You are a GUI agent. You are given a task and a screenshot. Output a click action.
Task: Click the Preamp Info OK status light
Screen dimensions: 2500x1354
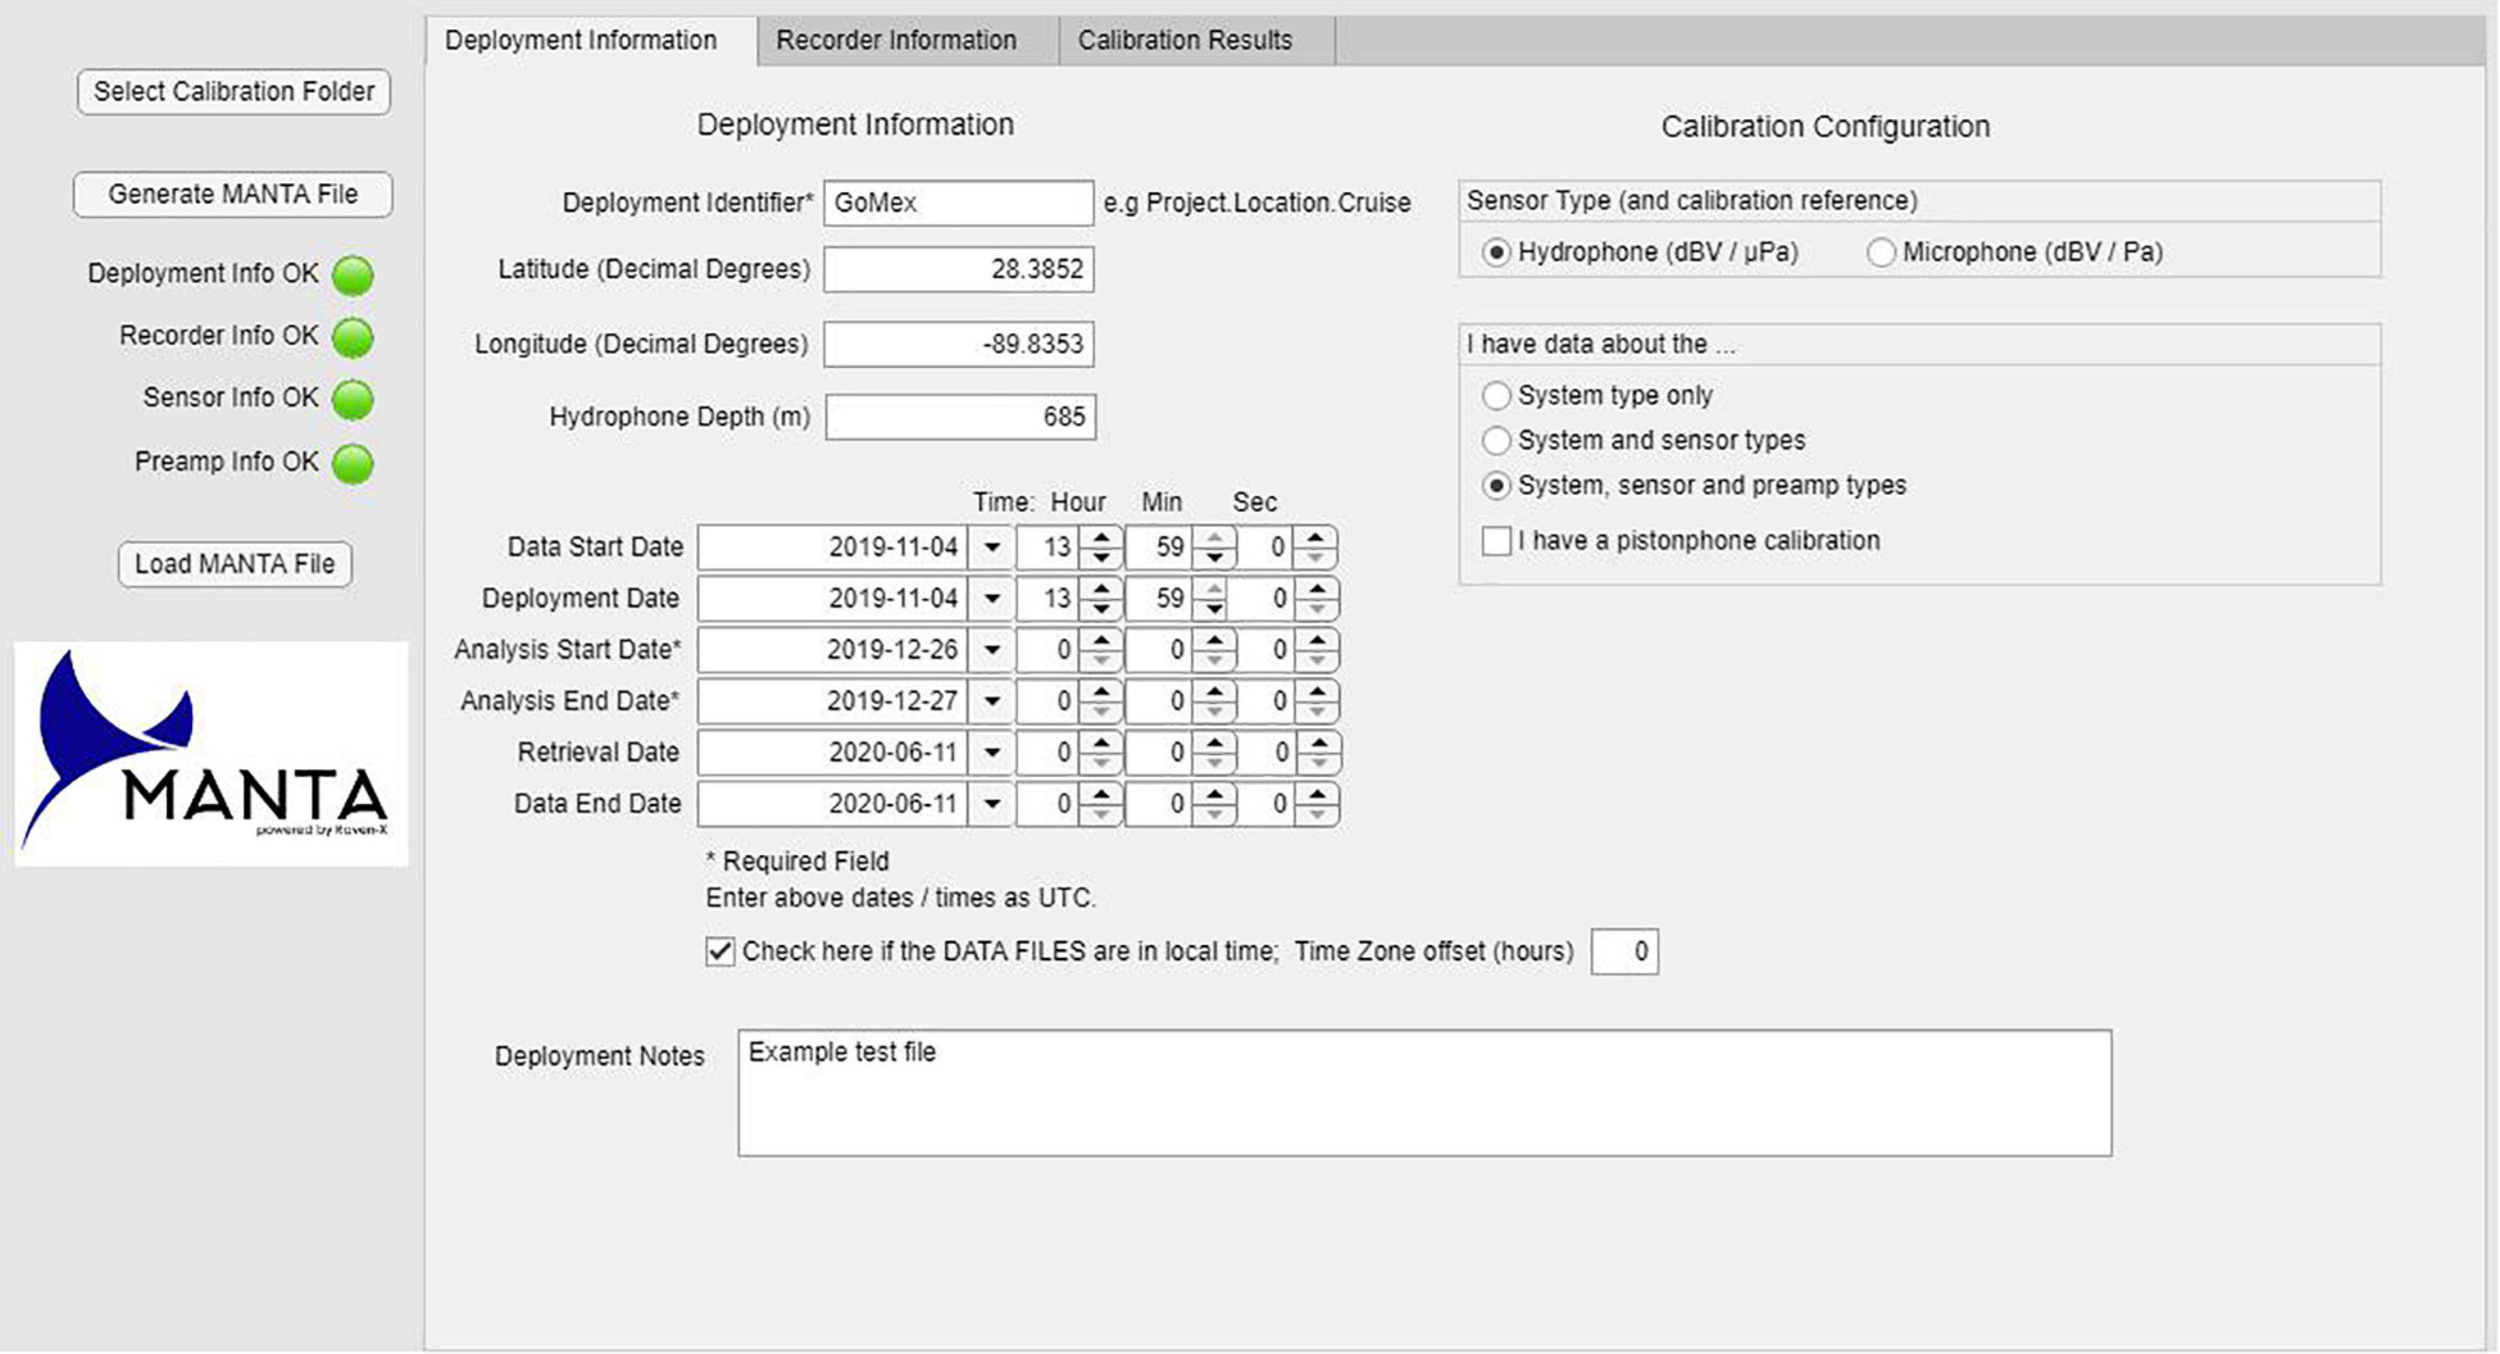(x=352, y=464)
